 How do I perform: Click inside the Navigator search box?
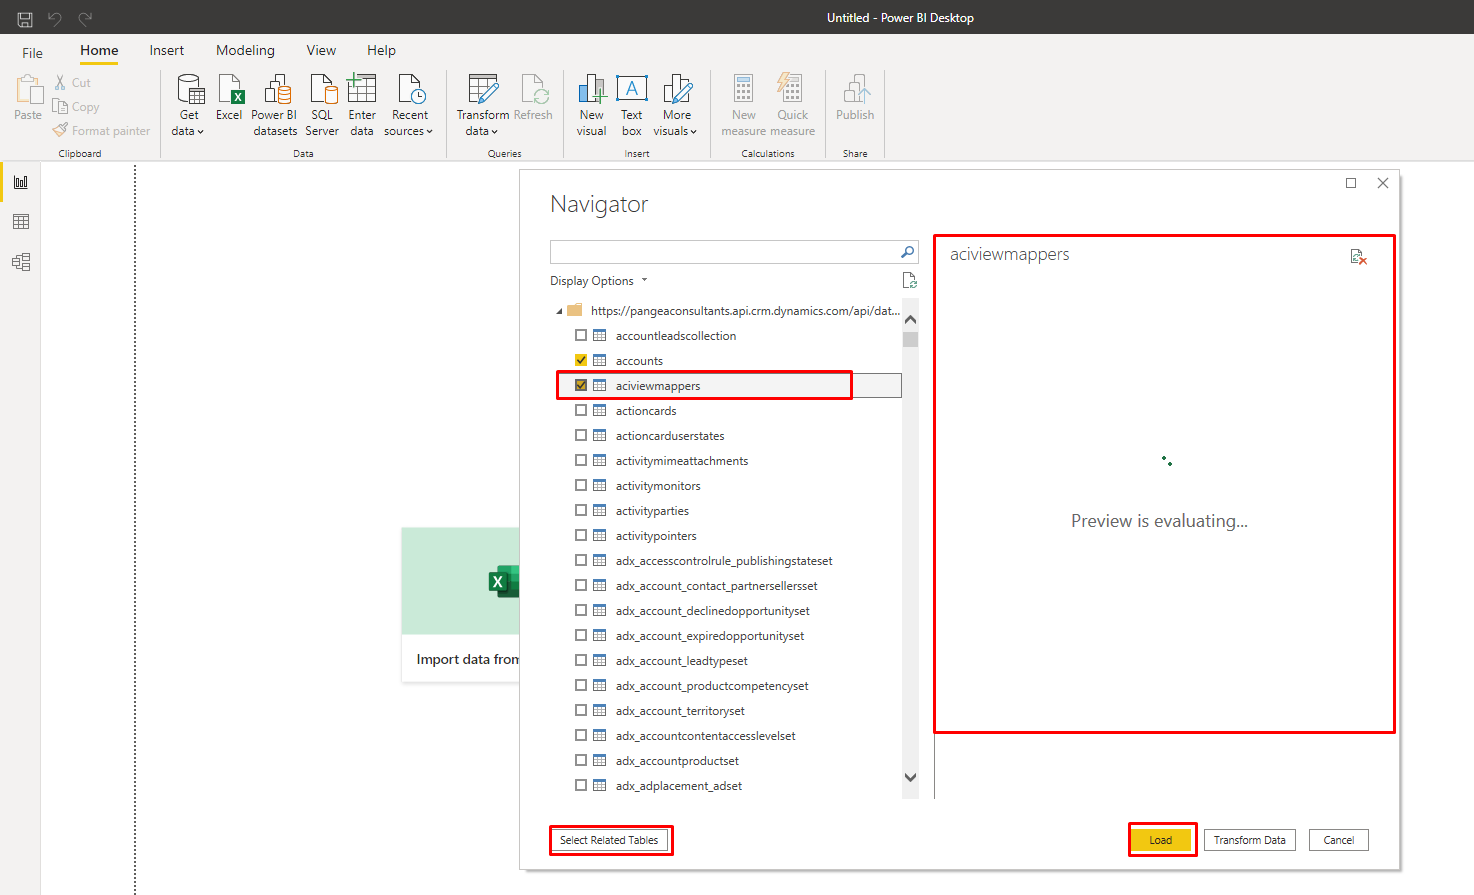(x=730, y=251)
